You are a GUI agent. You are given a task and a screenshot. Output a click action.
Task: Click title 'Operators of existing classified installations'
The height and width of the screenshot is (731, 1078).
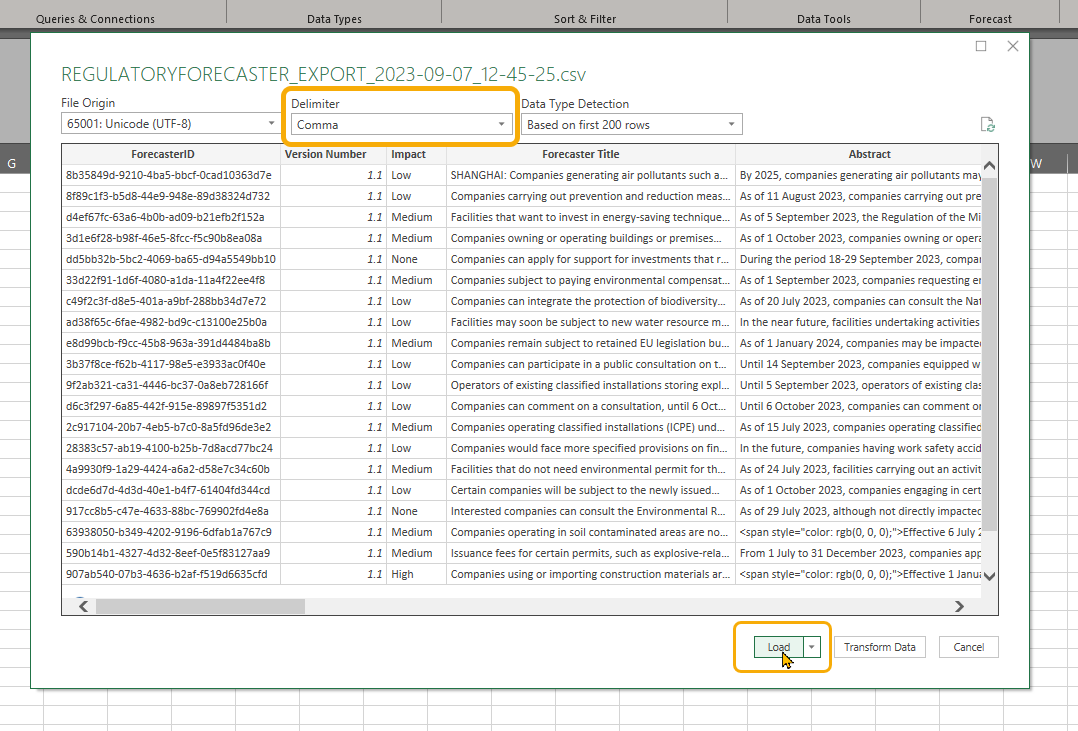(x=591, y=385)
